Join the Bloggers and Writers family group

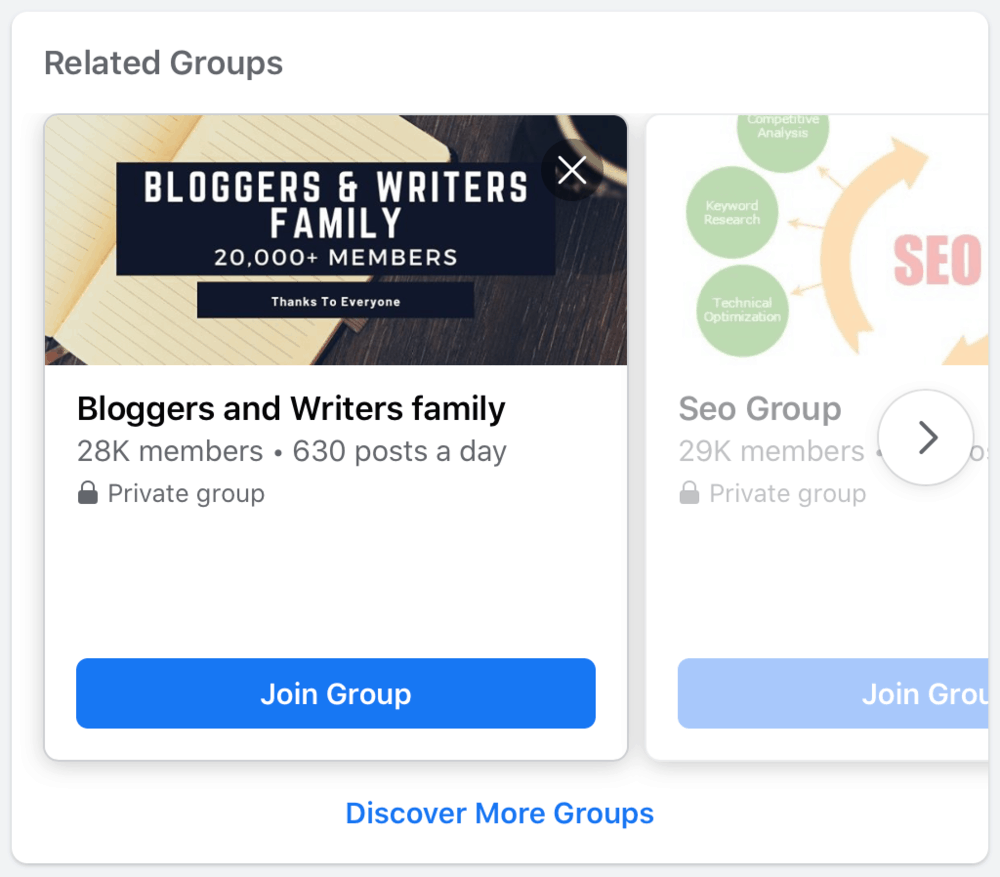coord(336,693)
